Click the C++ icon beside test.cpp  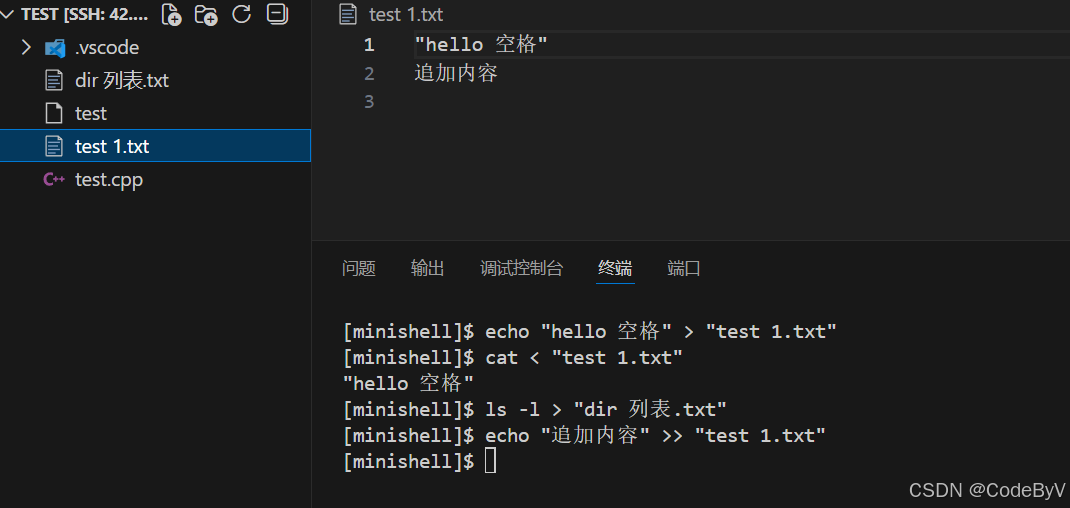(x=54, y=180)
